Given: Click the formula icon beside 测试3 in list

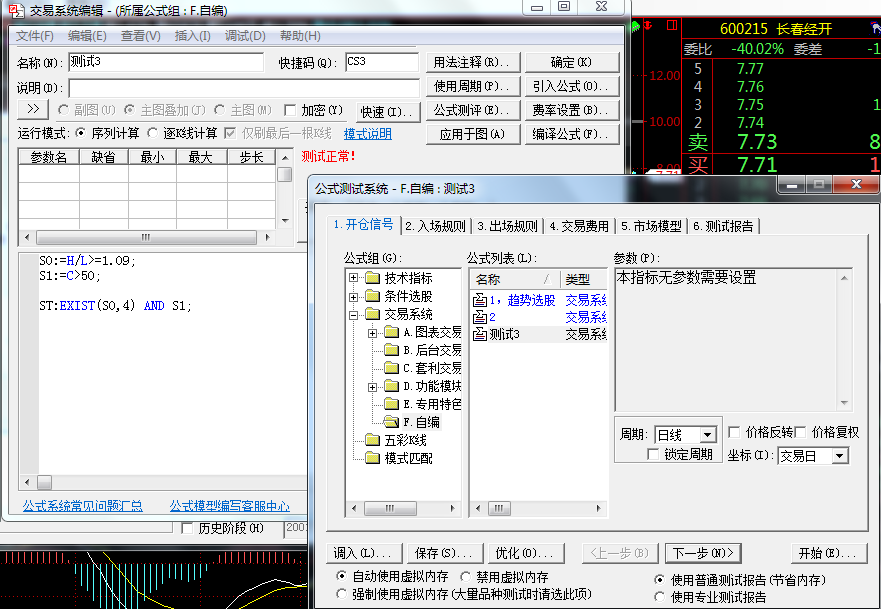Looking at the screenshot, I should [x=480, y=334].
